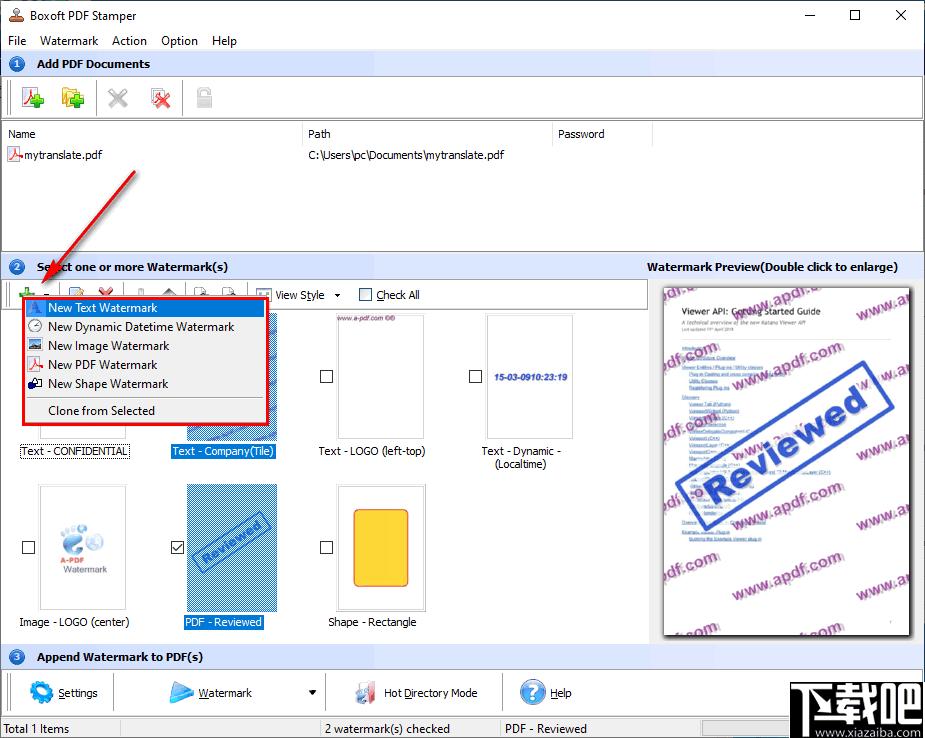Click the PDF icon beside mytranslate.pdf
The width and height of the screenshot is (925, 738).
(15, 155)
